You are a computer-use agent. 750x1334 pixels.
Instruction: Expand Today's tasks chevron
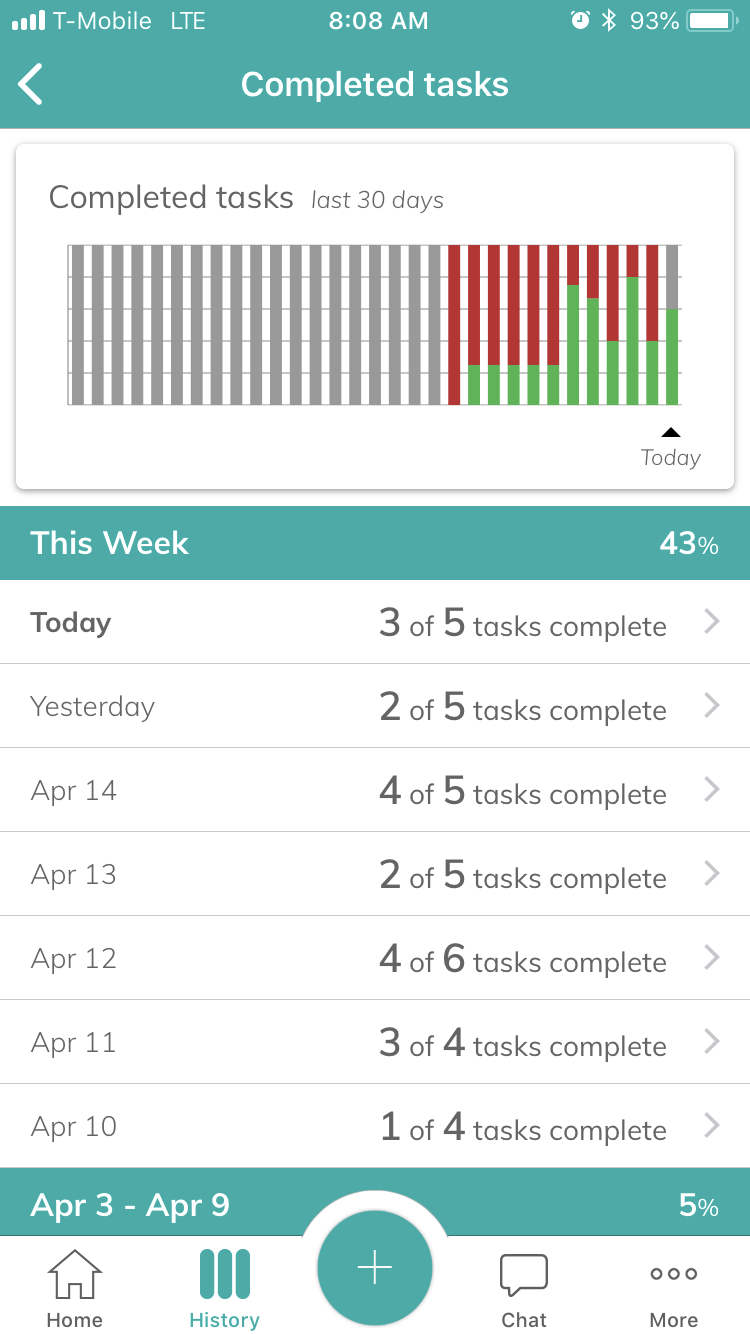click(712, 622)
